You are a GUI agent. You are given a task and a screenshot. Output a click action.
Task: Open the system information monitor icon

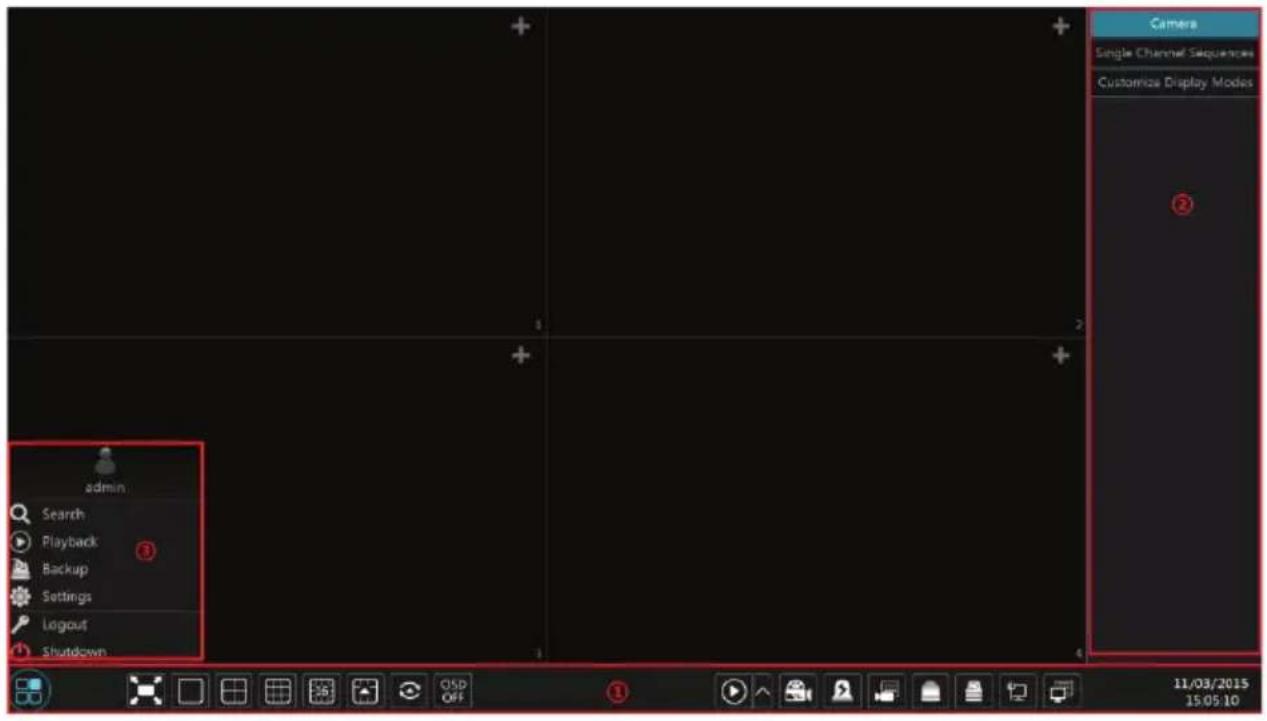pyautogui.click(x=1060, y=691)
